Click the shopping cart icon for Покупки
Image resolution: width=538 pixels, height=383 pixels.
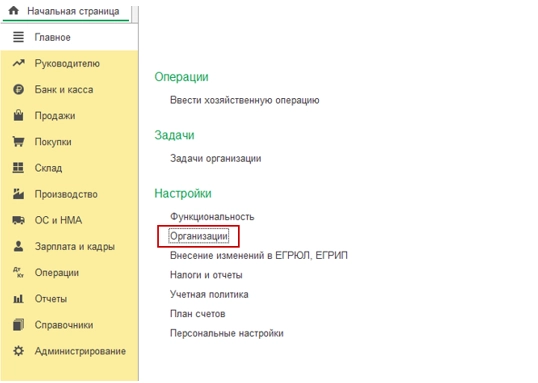point(19,141)
